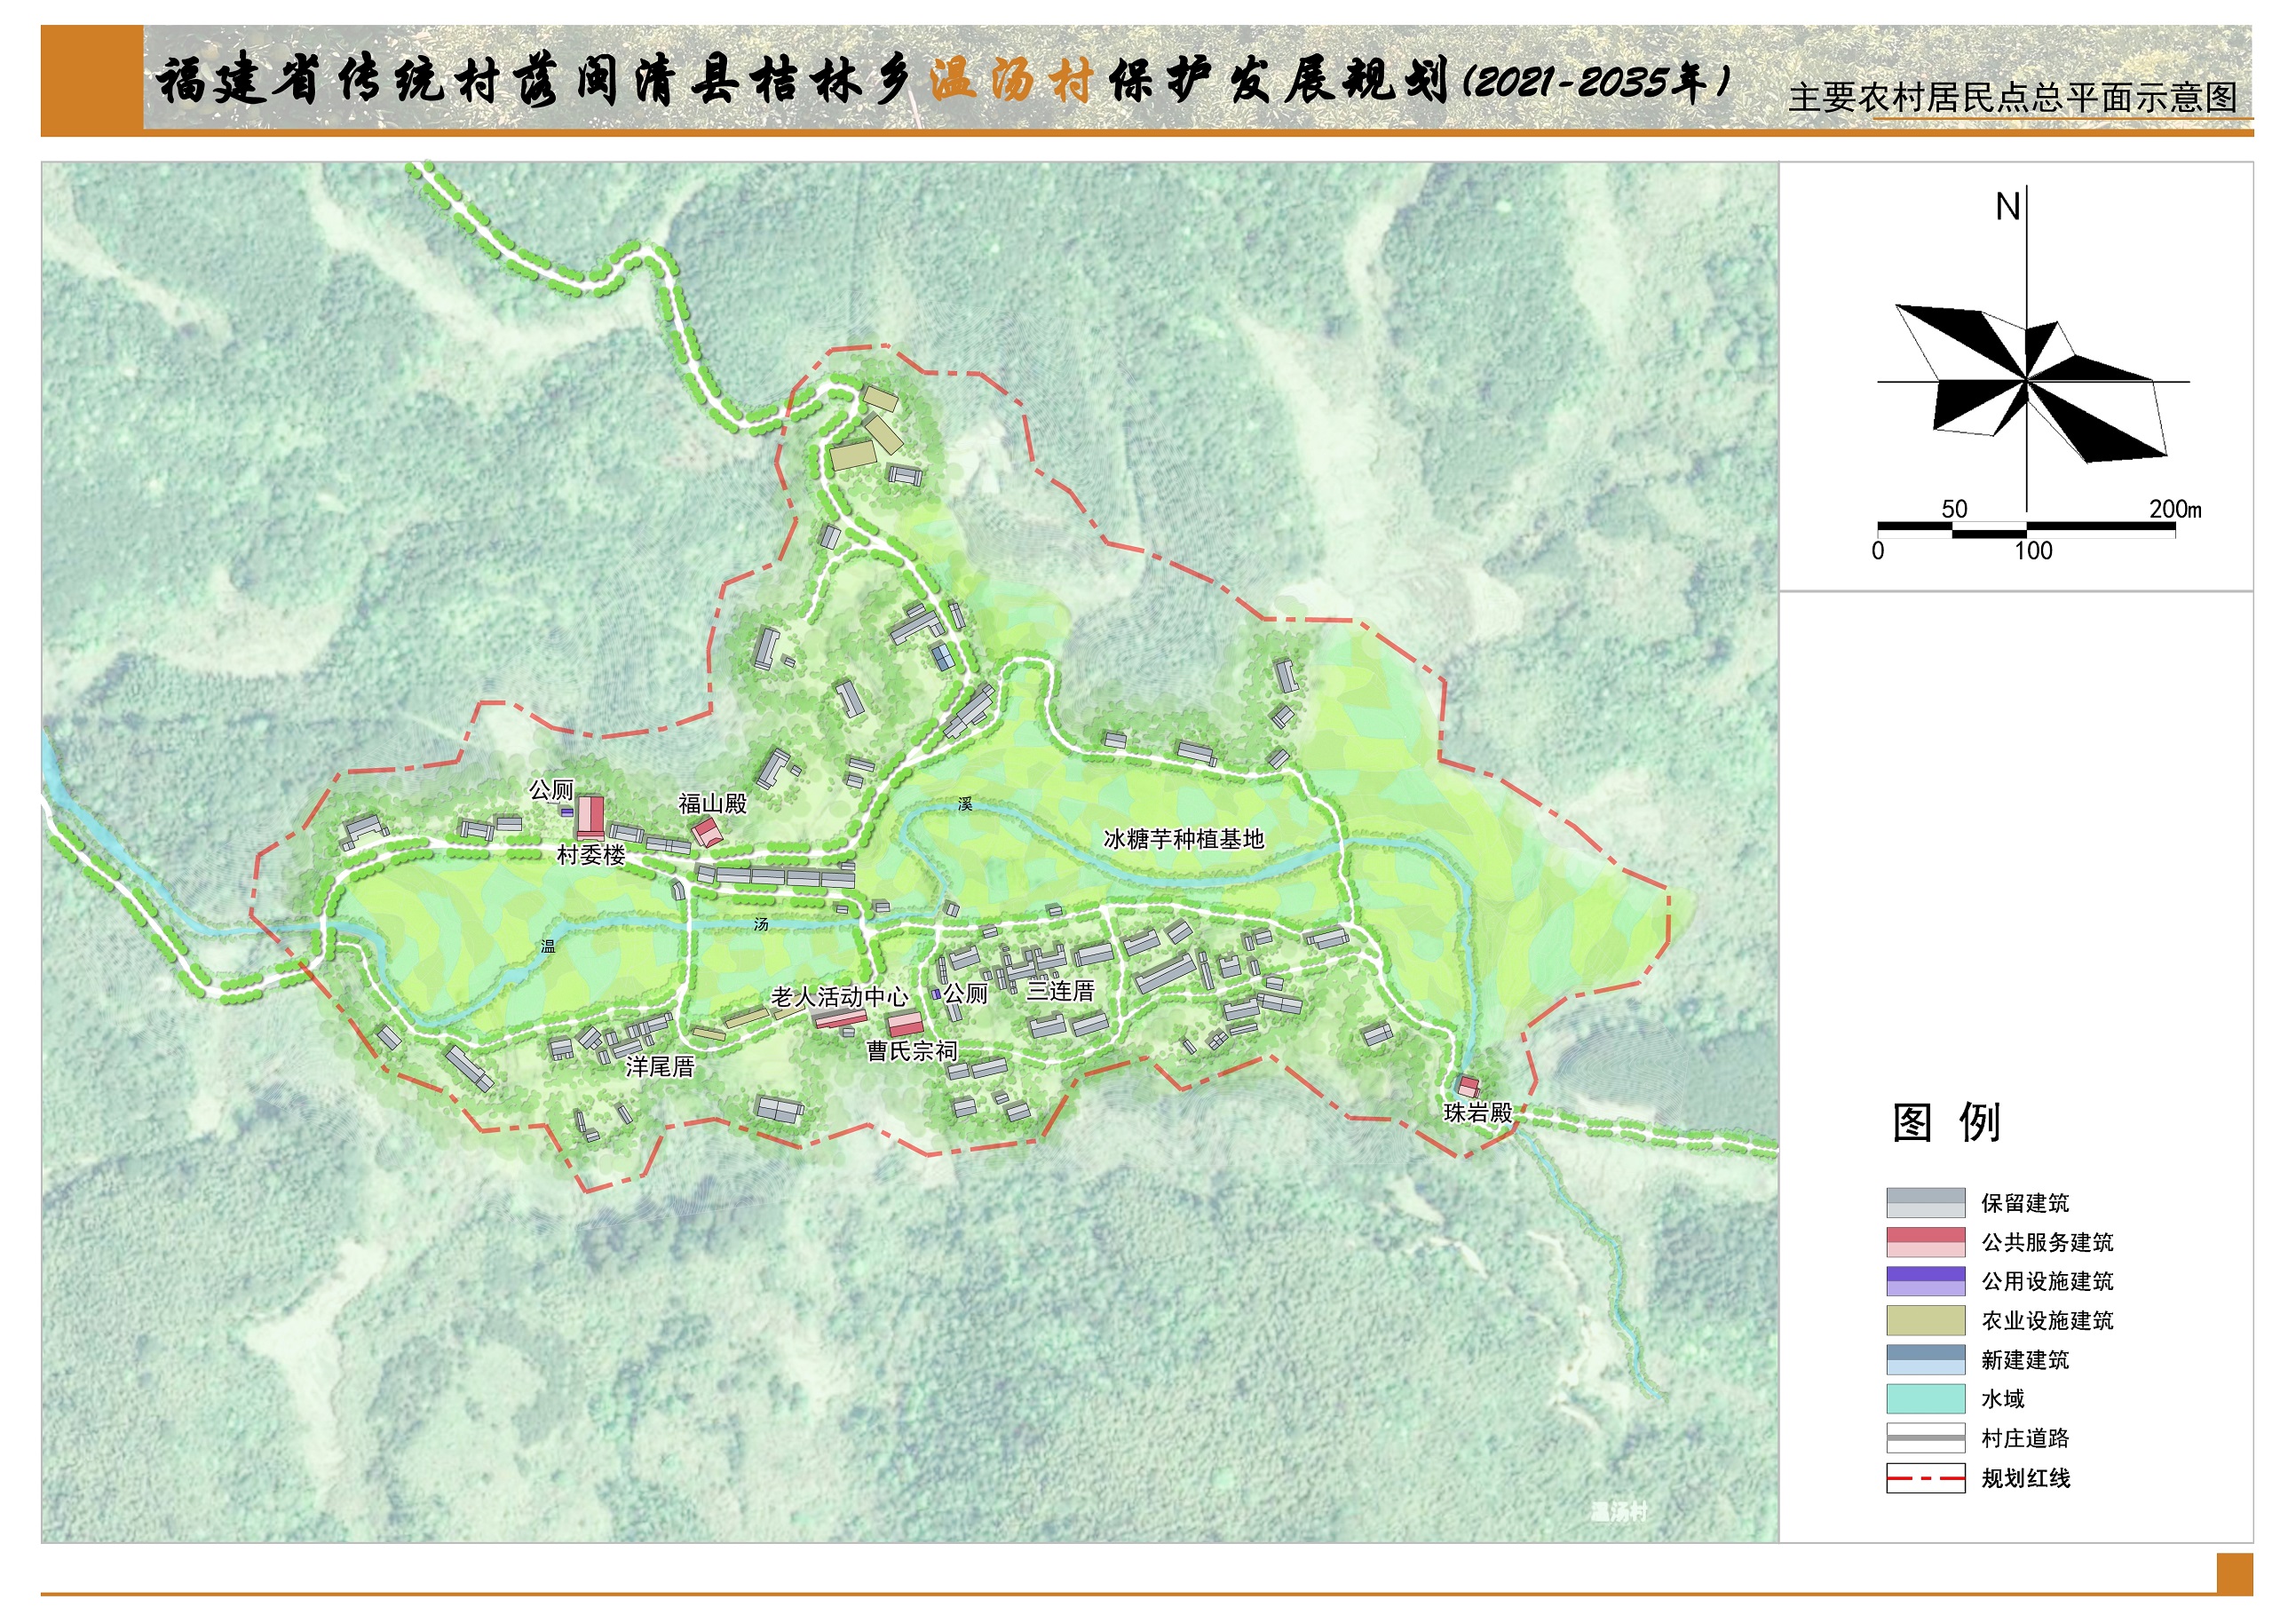Click the 水域 cyan legend swatch
Screen dimensions: 2296x1623
[1925, 1398]
